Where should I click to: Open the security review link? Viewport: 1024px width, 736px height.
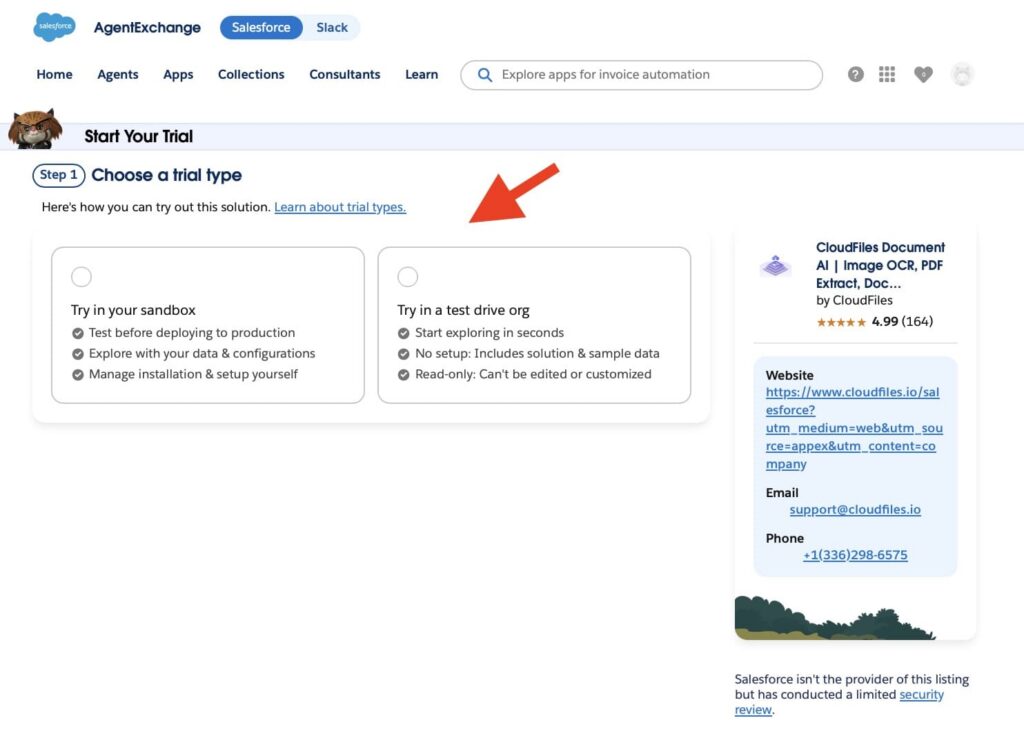coord(839,702)
